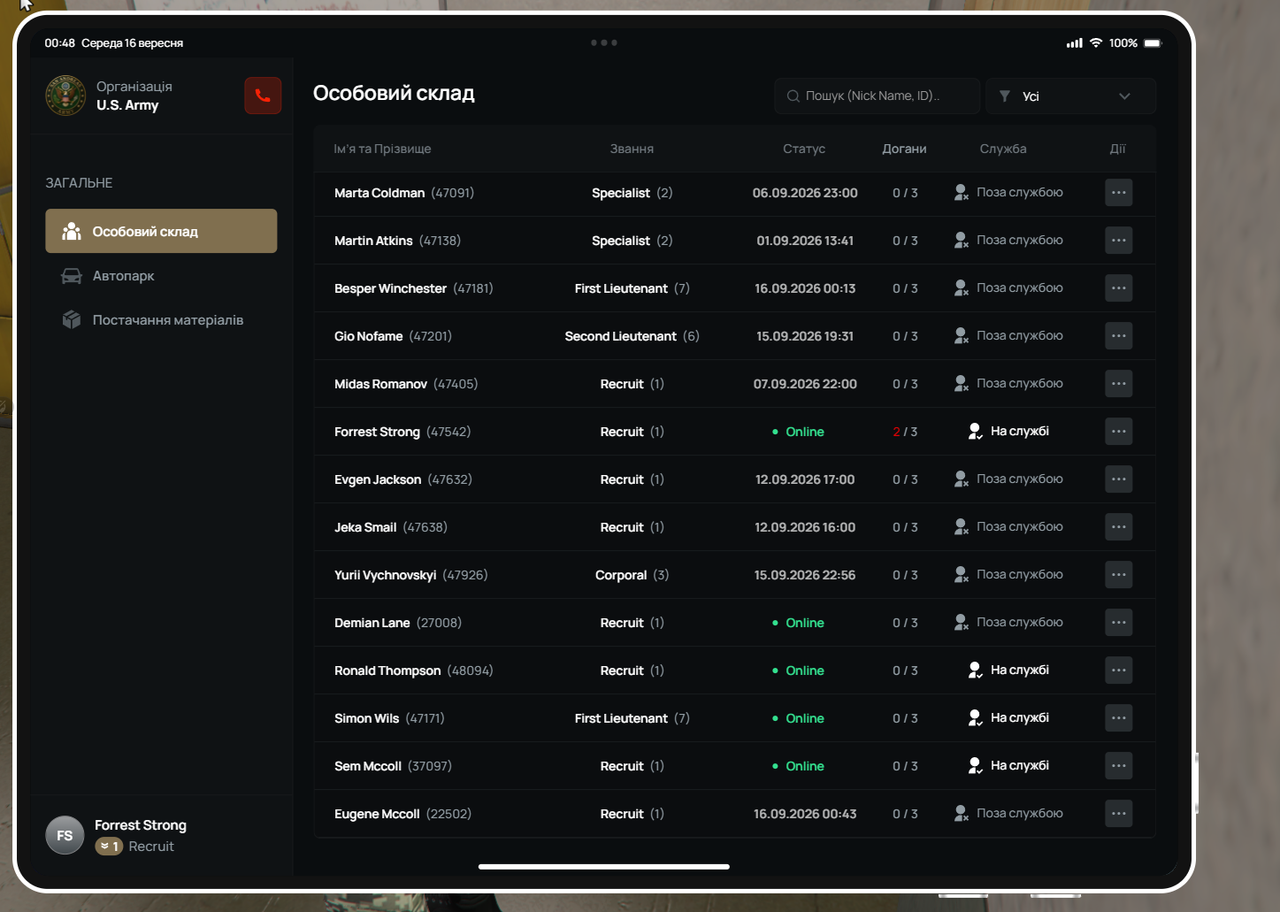Viewport: 1280px width, 912px height.
Task: Click the Служба column header
Action: click(1003, 148)
